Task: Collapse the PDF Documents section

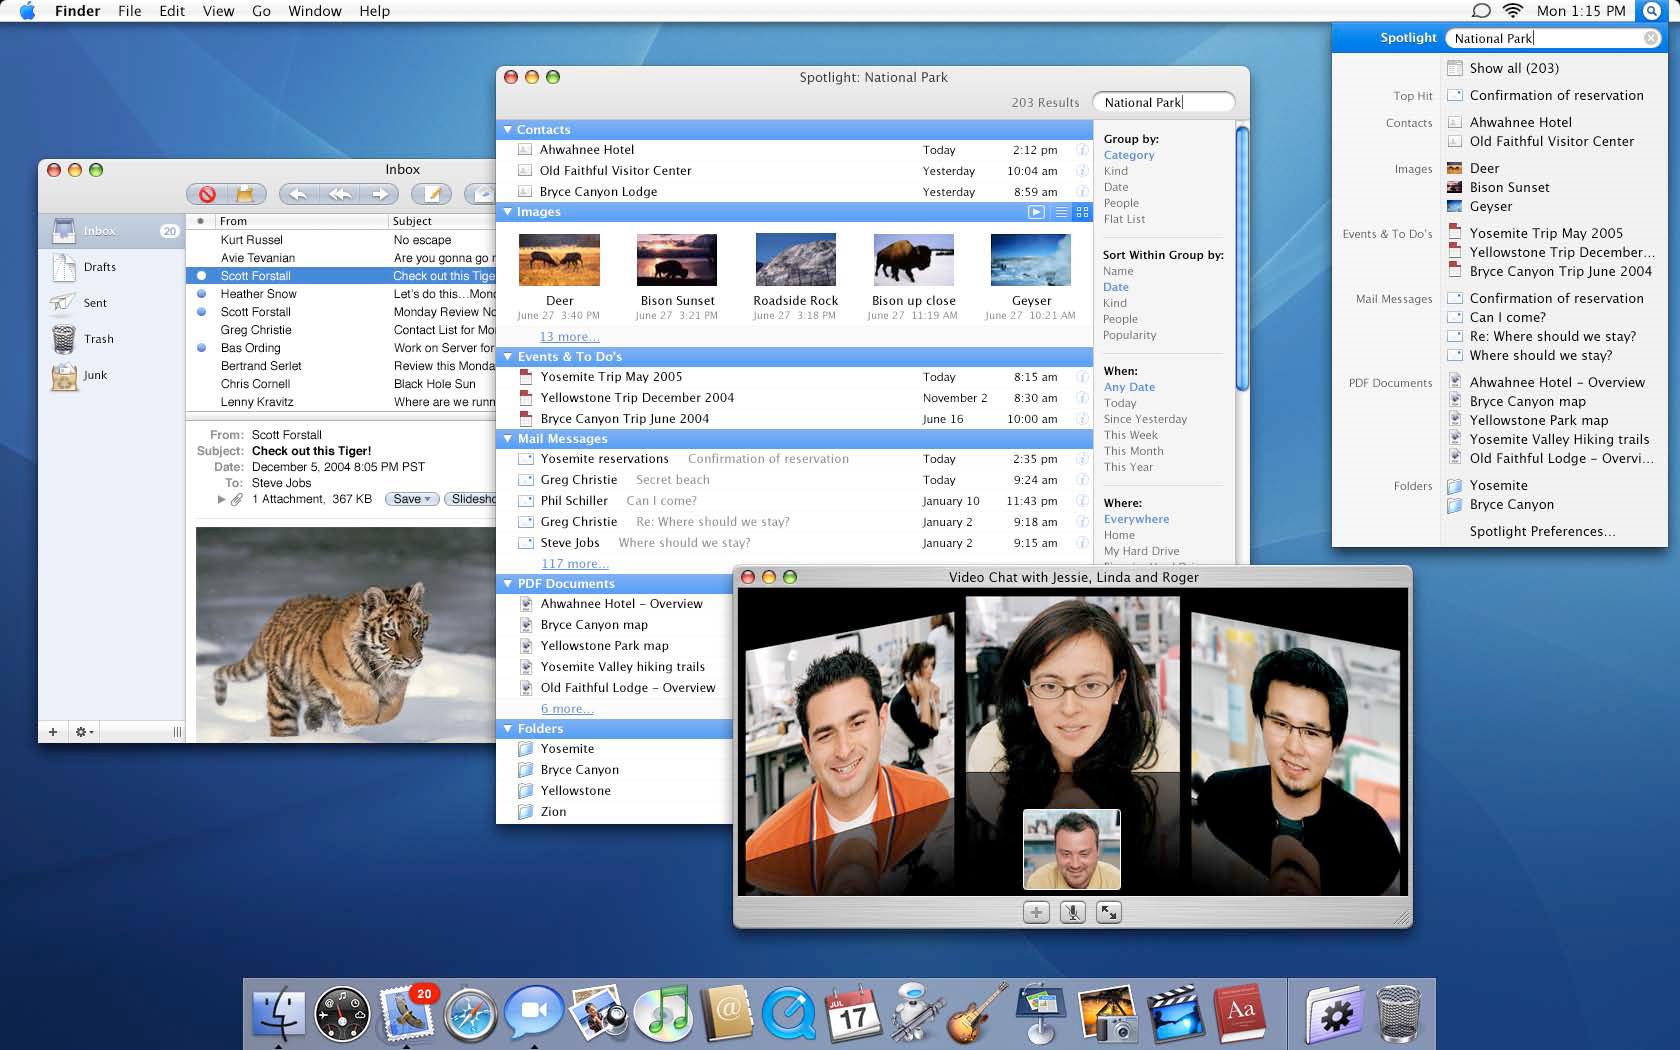Action: [x=508, y=584]
